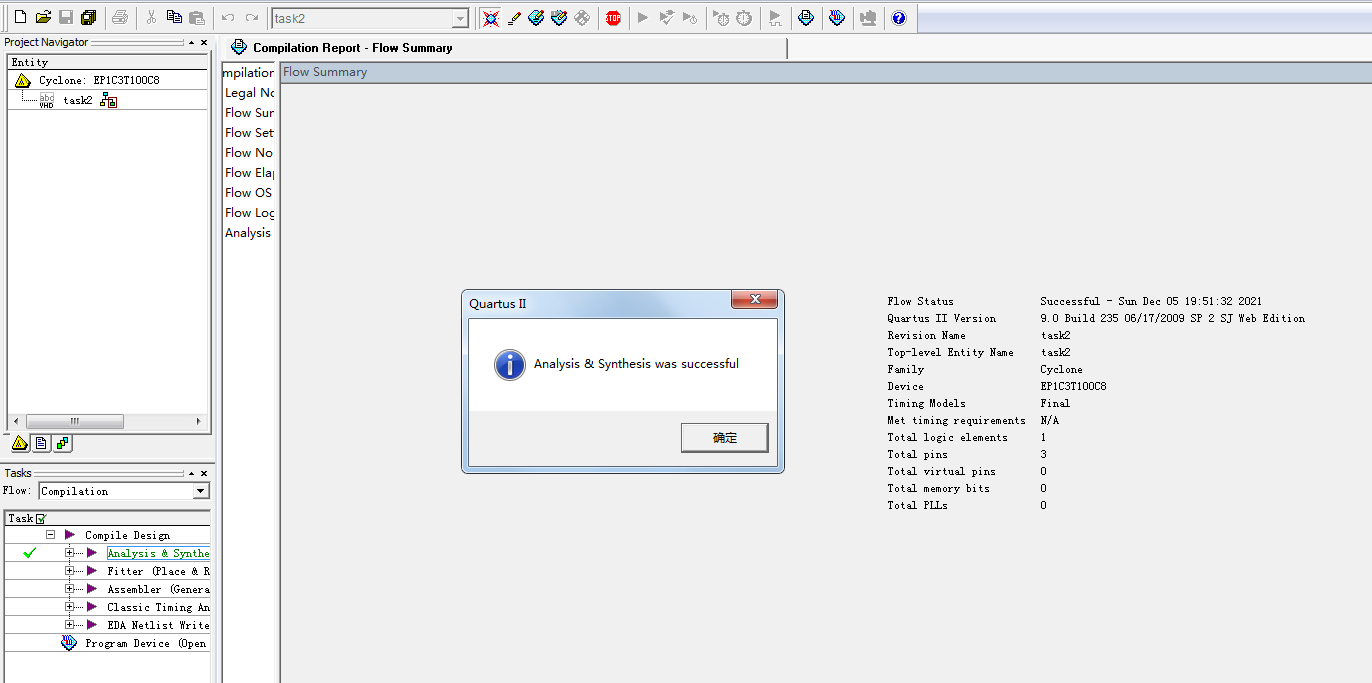Collapse the Compile Design tree node

click(50, 535)
